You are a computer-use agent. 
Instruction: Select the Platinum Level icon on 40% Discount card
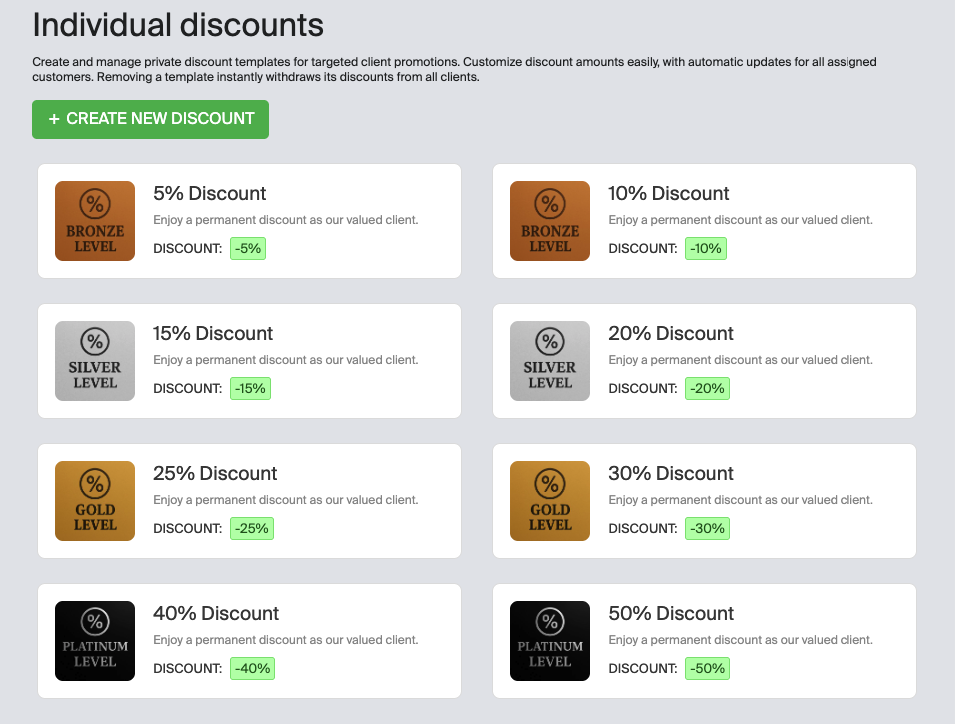pyautogui.click(x=94, y=641)
